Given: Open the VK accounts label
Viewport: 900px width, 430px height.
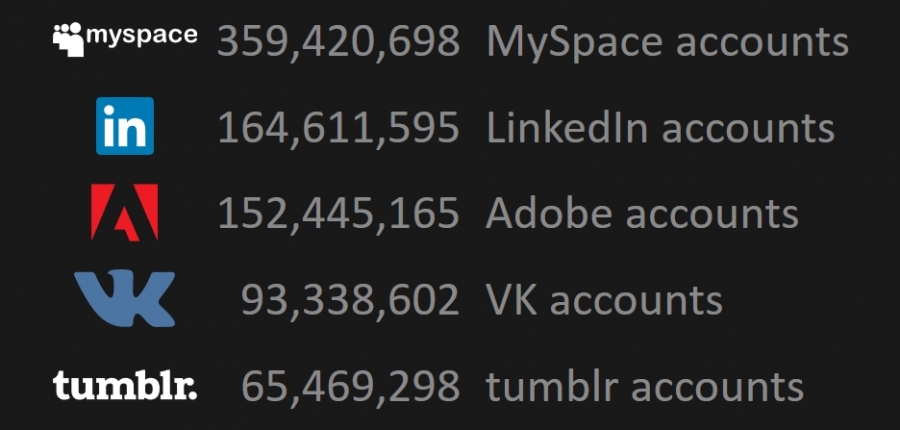Looking at the screenshot, I should pyautogui.click(x=604, y=300).
